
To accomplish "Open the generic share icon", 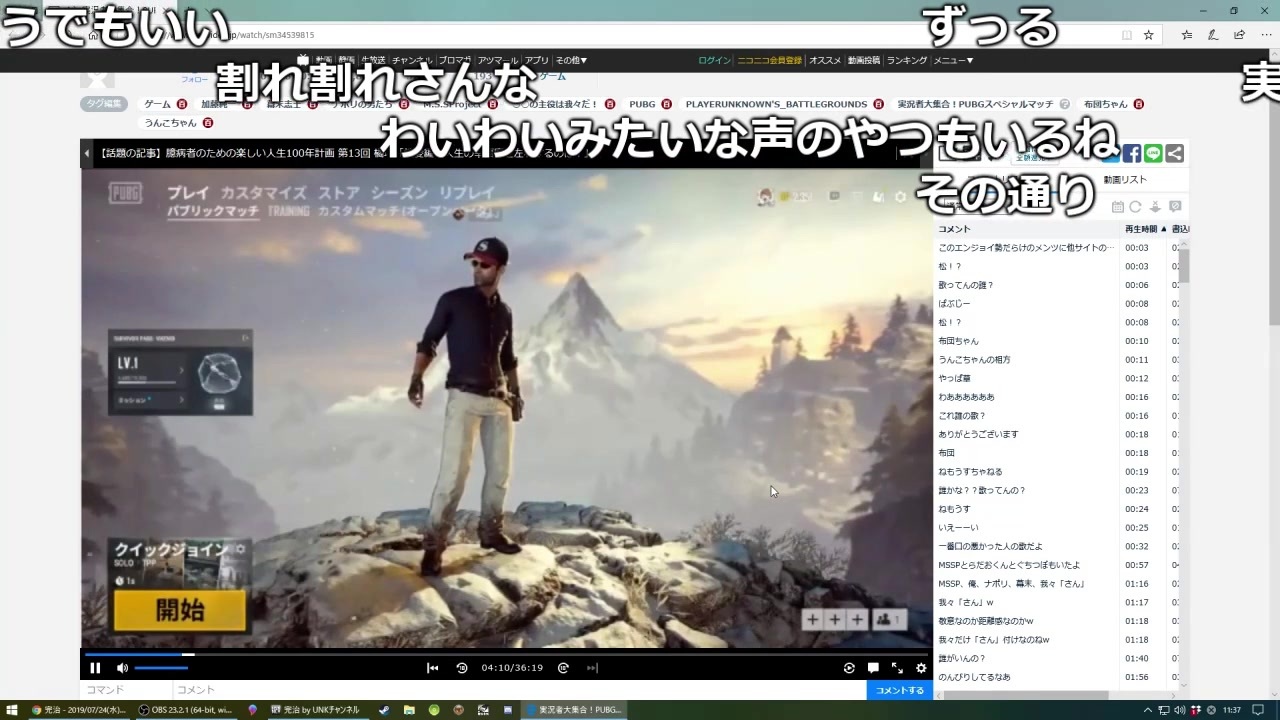I will pos(1175,154).
